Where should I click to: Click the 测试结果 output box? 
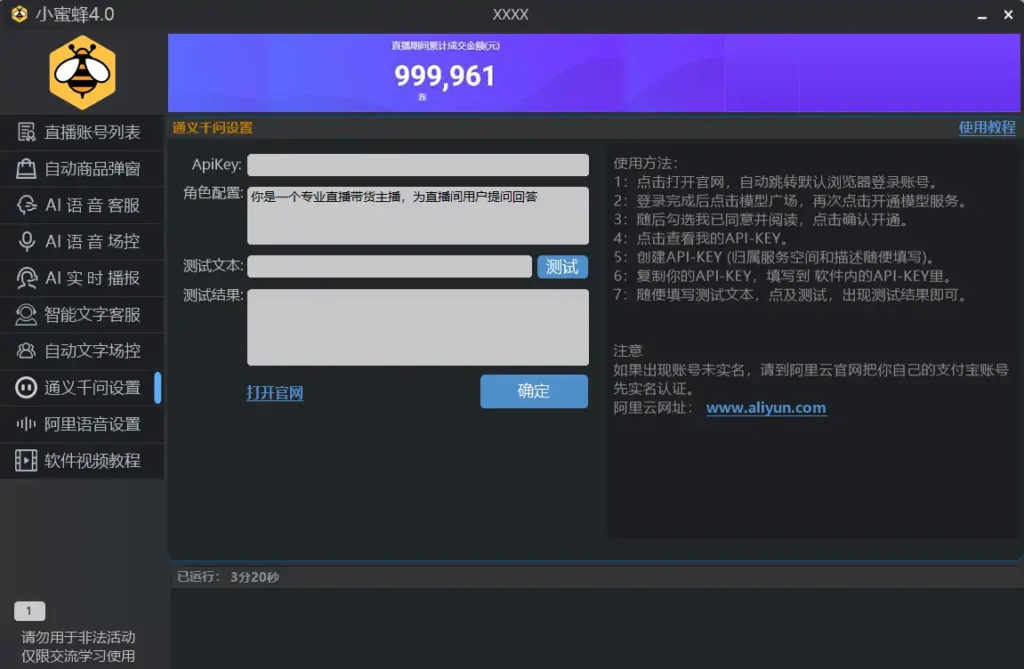(x=418, y=327)
